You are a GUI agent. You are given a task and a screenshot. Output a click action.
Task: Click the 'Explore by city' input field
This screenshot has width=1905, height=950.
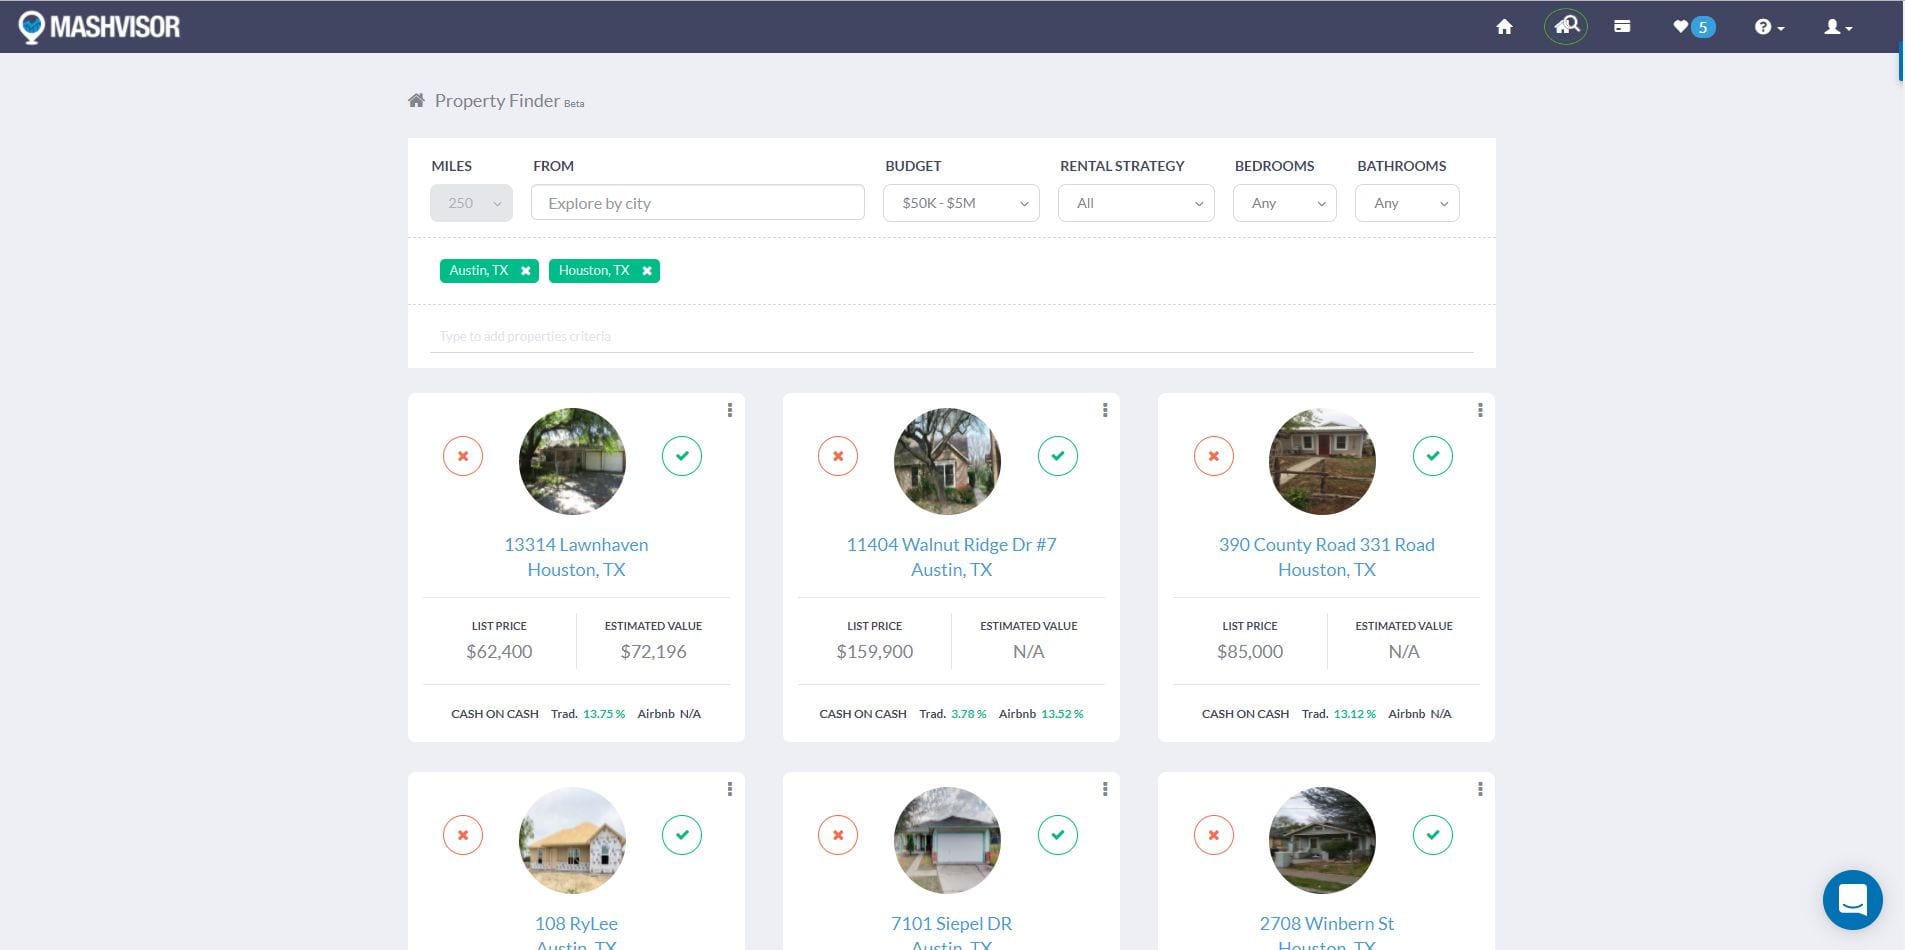pyautogui.click(x=697, y=202)
